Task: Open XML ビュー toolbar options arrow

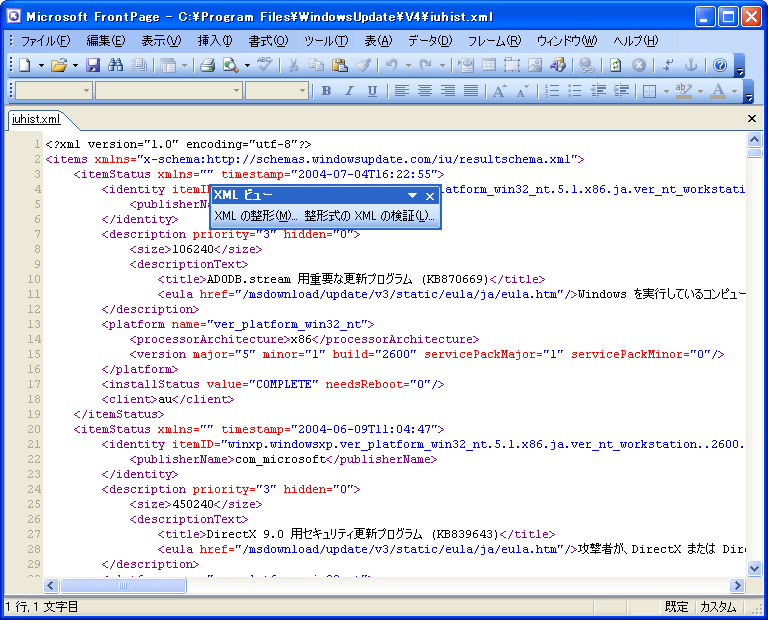Action: point(412,196)
